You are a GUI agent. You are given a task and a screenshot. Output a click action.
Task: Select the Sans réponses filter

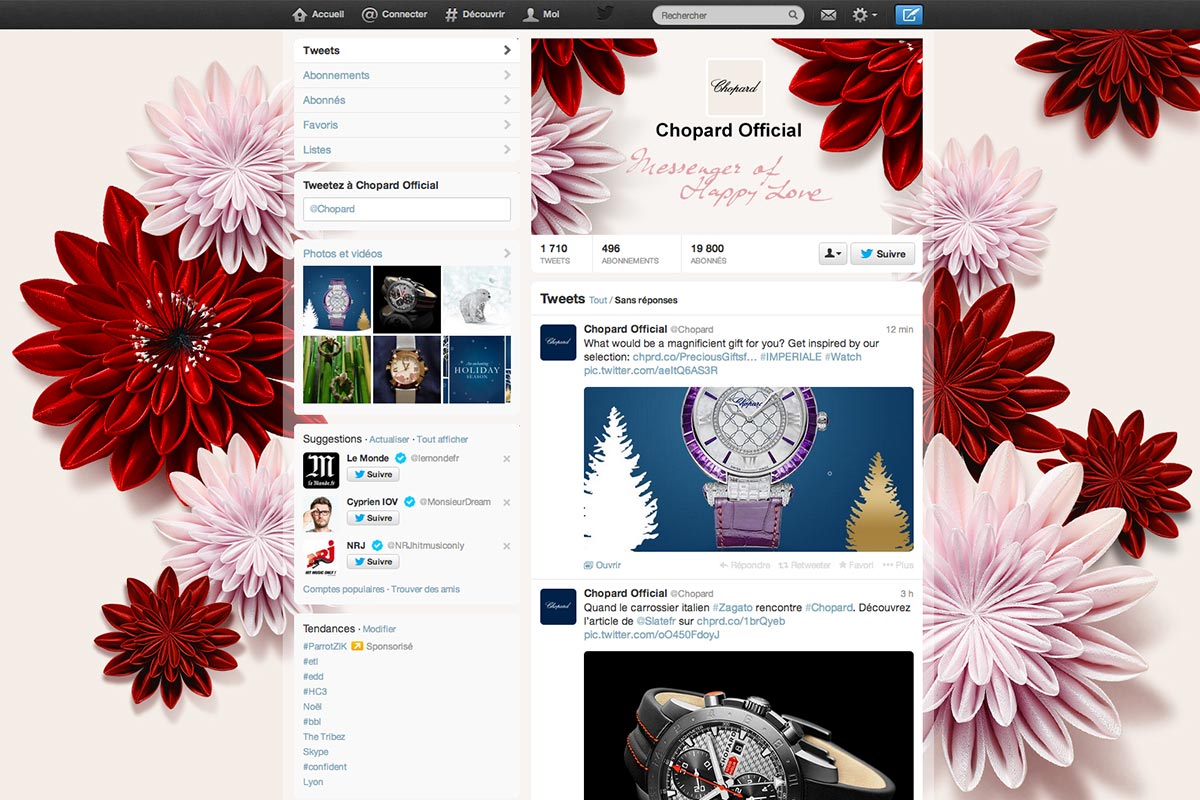click(646, 300)
